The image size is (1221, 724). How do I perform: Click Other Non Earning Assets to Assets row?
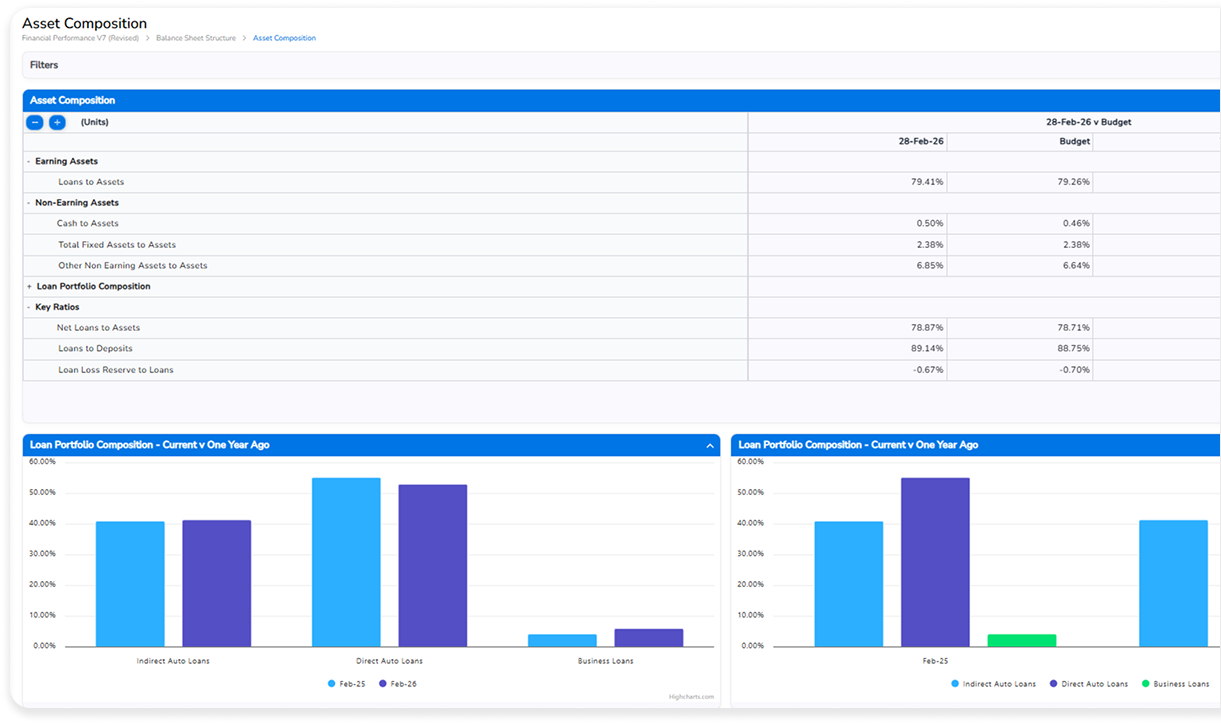tap(133, 266)
